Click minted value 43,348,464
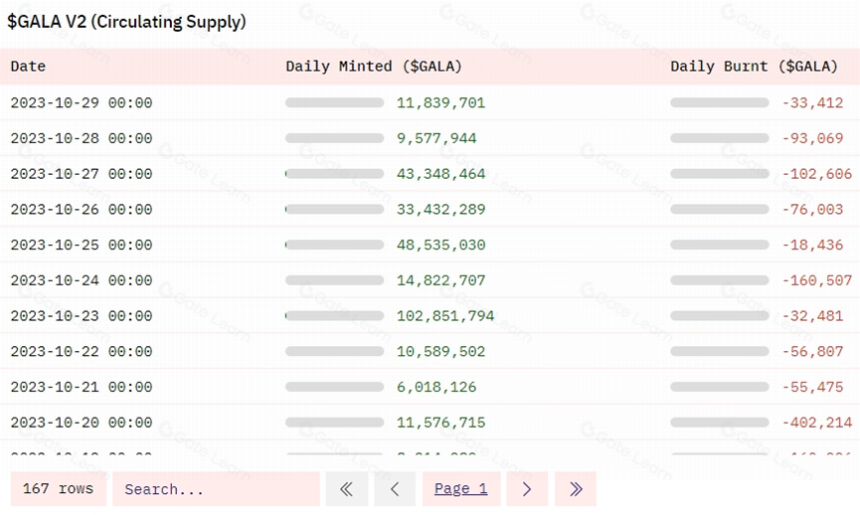Image resolution: width=860 pixels, height=515 pixels. coord(441,174)
